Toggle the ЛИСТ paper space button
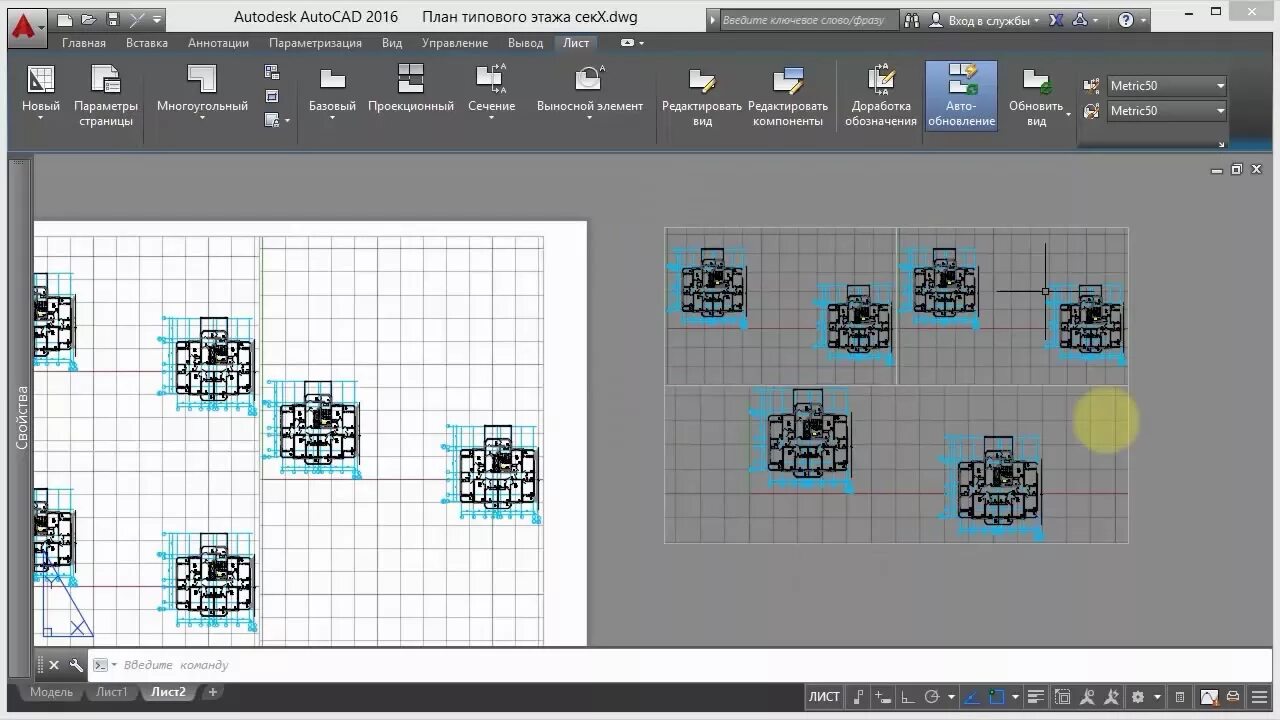Image resolution: width=1280 pixels, height=720 pixels. click(824, 697)
